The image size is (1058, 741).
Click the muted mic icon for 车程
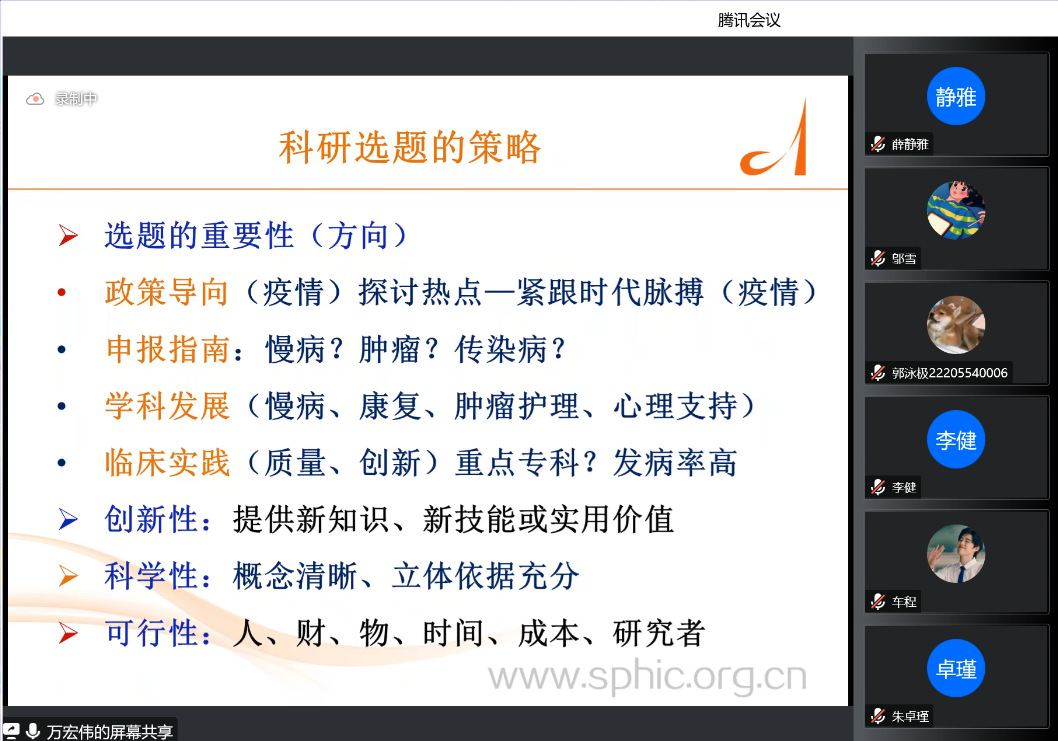[x=878, y=602]
